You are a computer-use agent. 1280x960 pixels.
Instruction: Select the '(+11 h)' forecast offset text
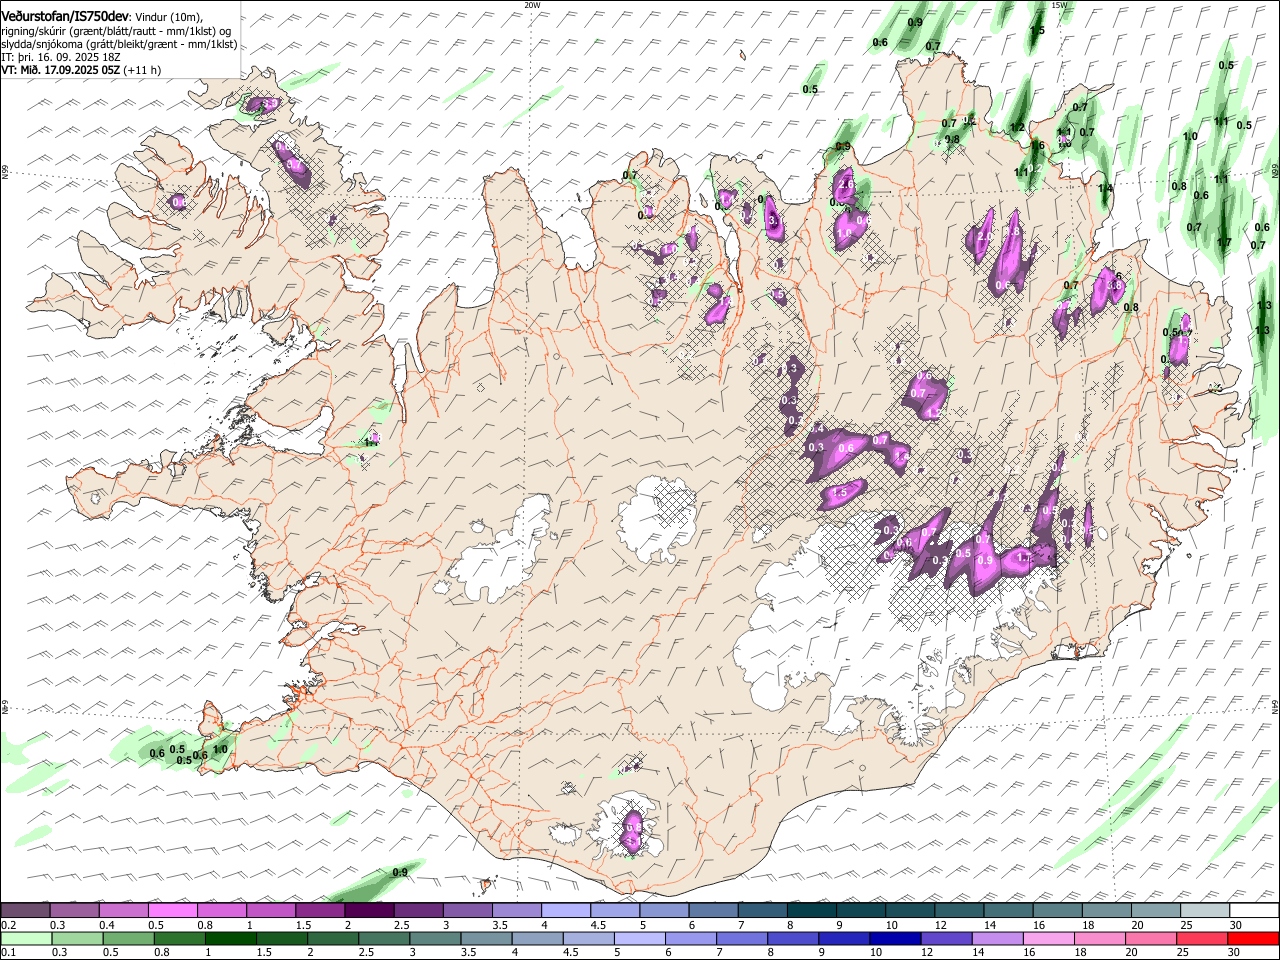tap(144, 71)
